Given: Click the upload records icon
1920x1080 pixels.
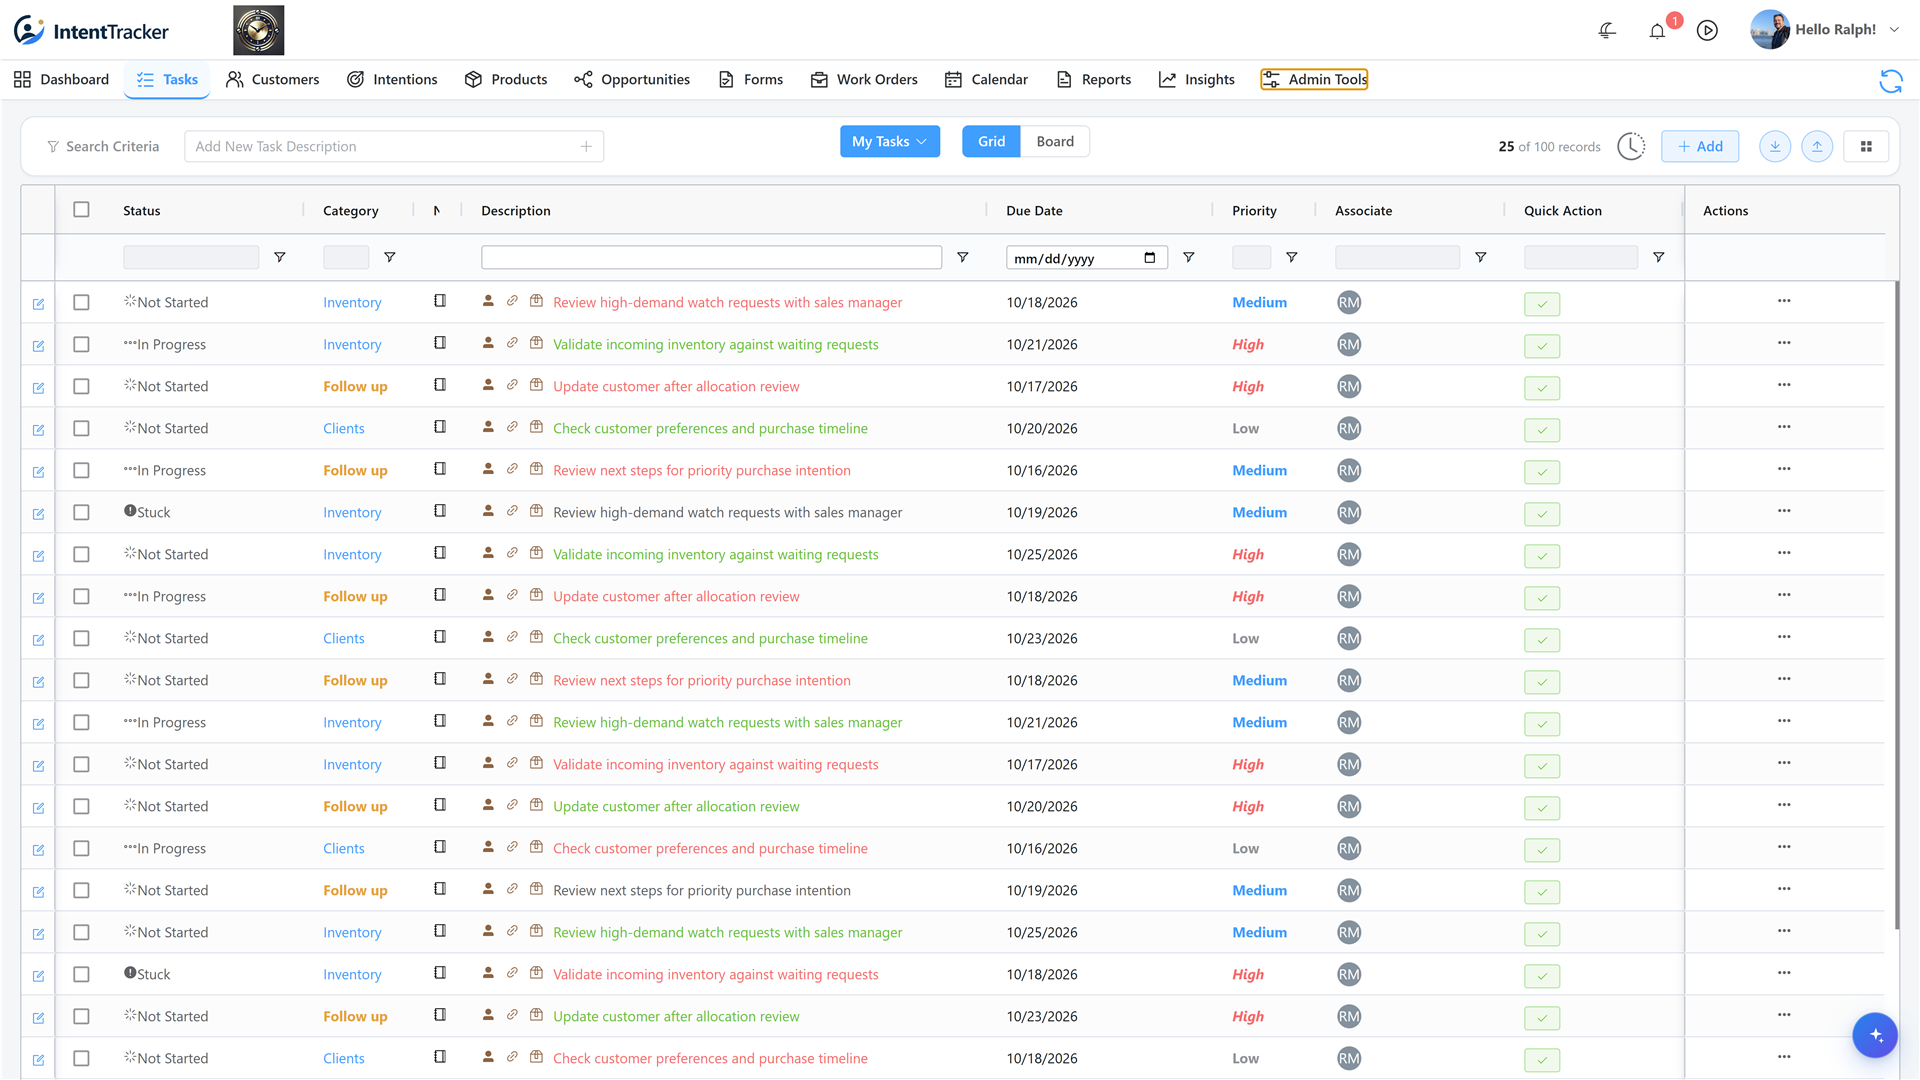Looking at the screenshot, I should pyautogui.click(x=1817, y=146).
